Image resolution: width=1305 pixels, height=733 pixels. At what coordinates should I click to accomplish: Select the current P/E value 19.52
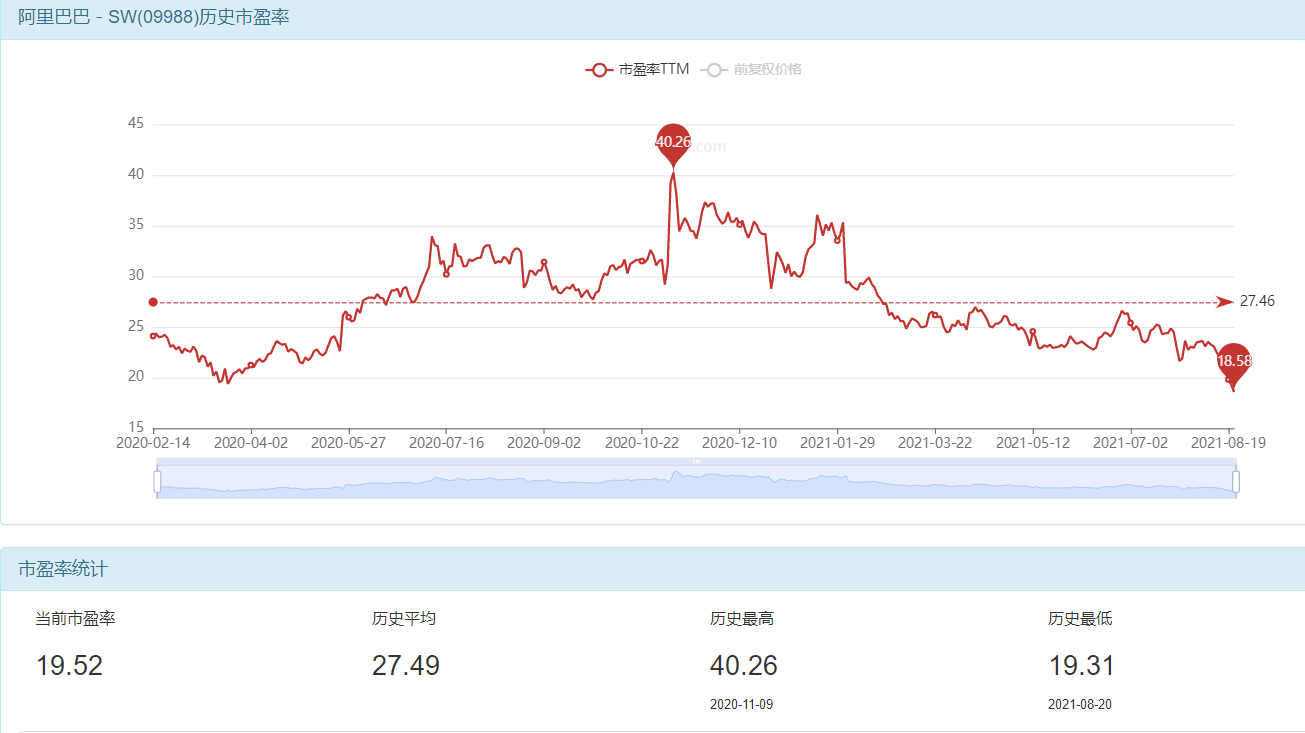click(70, 665)
